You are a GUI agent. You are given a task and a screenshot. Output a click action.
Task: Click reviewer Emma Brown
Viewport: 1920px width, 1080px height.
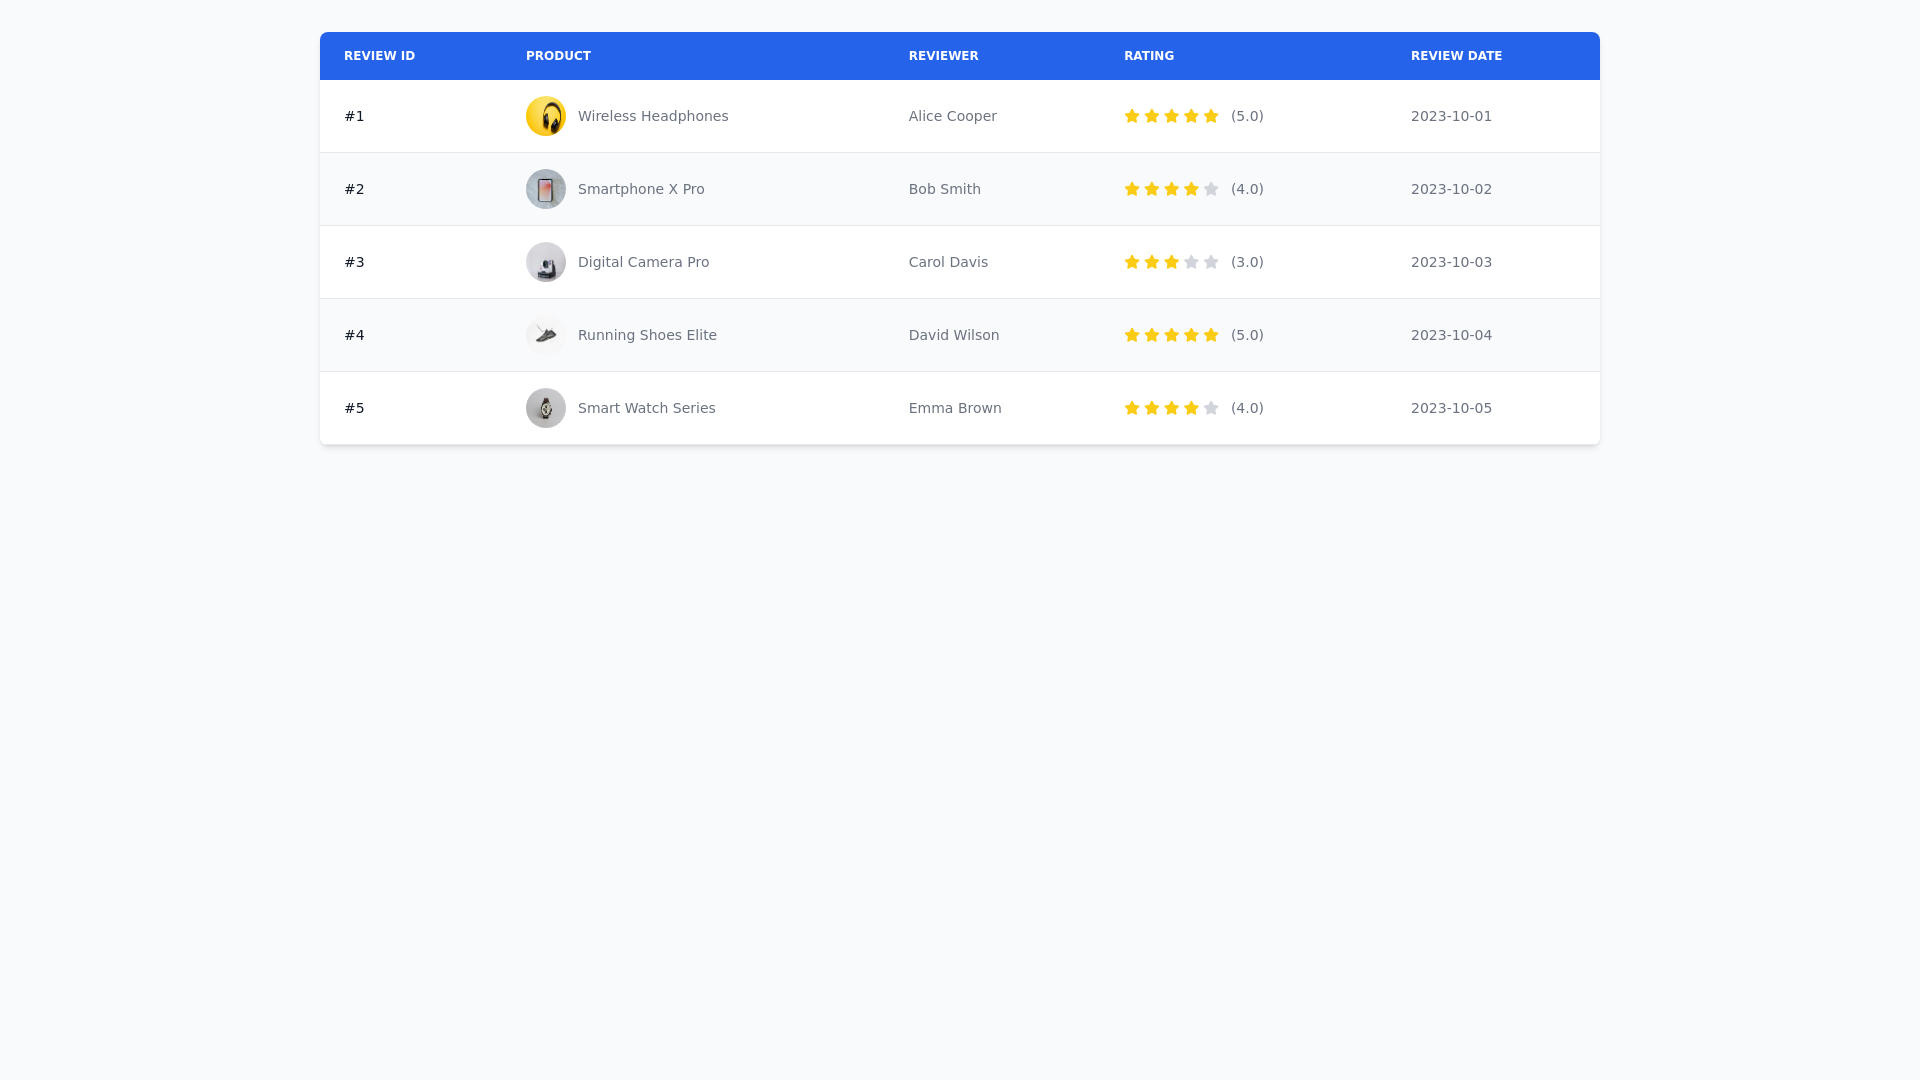pyautogui.click(x=955, y=408)
